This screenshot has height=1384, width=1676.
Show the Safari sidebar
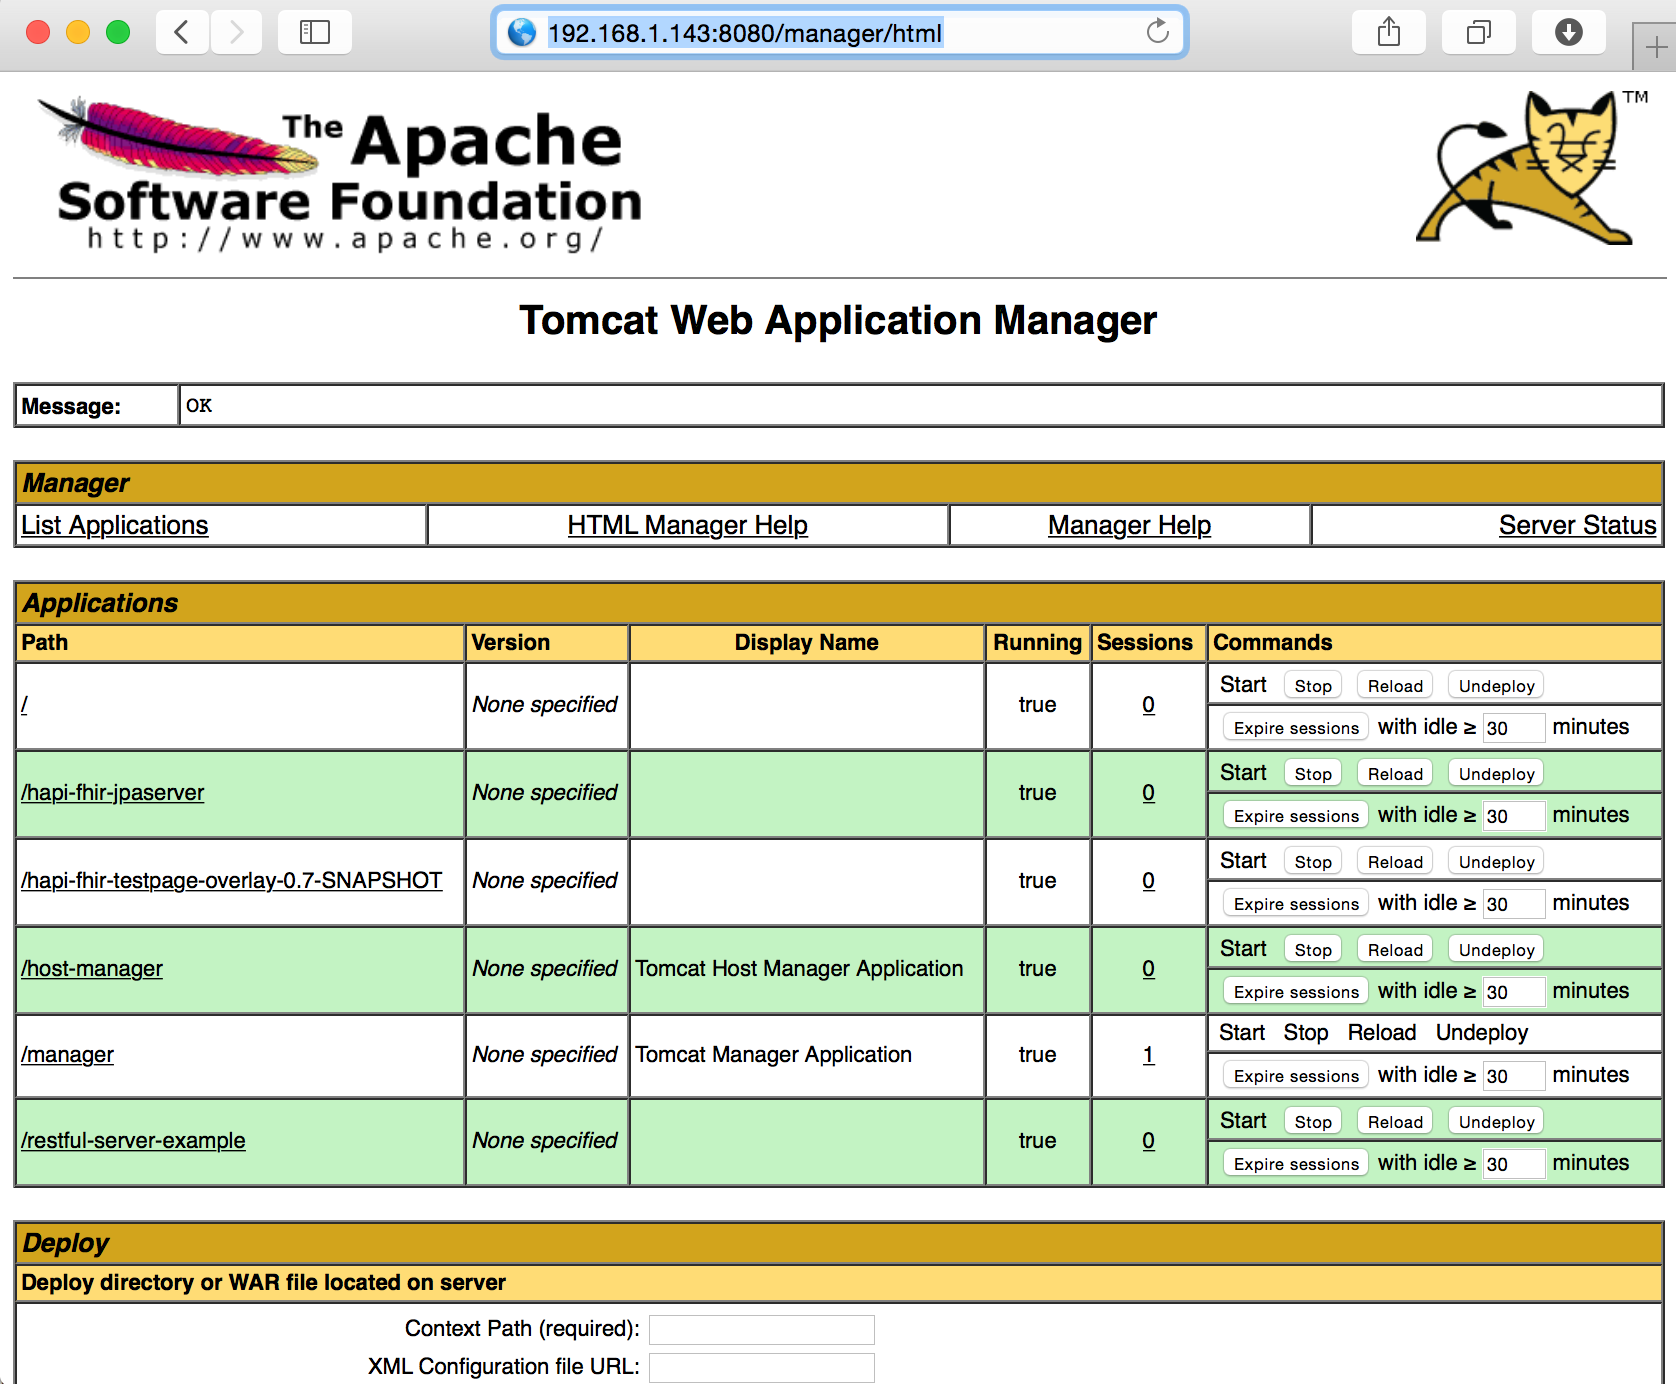click(x=315, y=32)
